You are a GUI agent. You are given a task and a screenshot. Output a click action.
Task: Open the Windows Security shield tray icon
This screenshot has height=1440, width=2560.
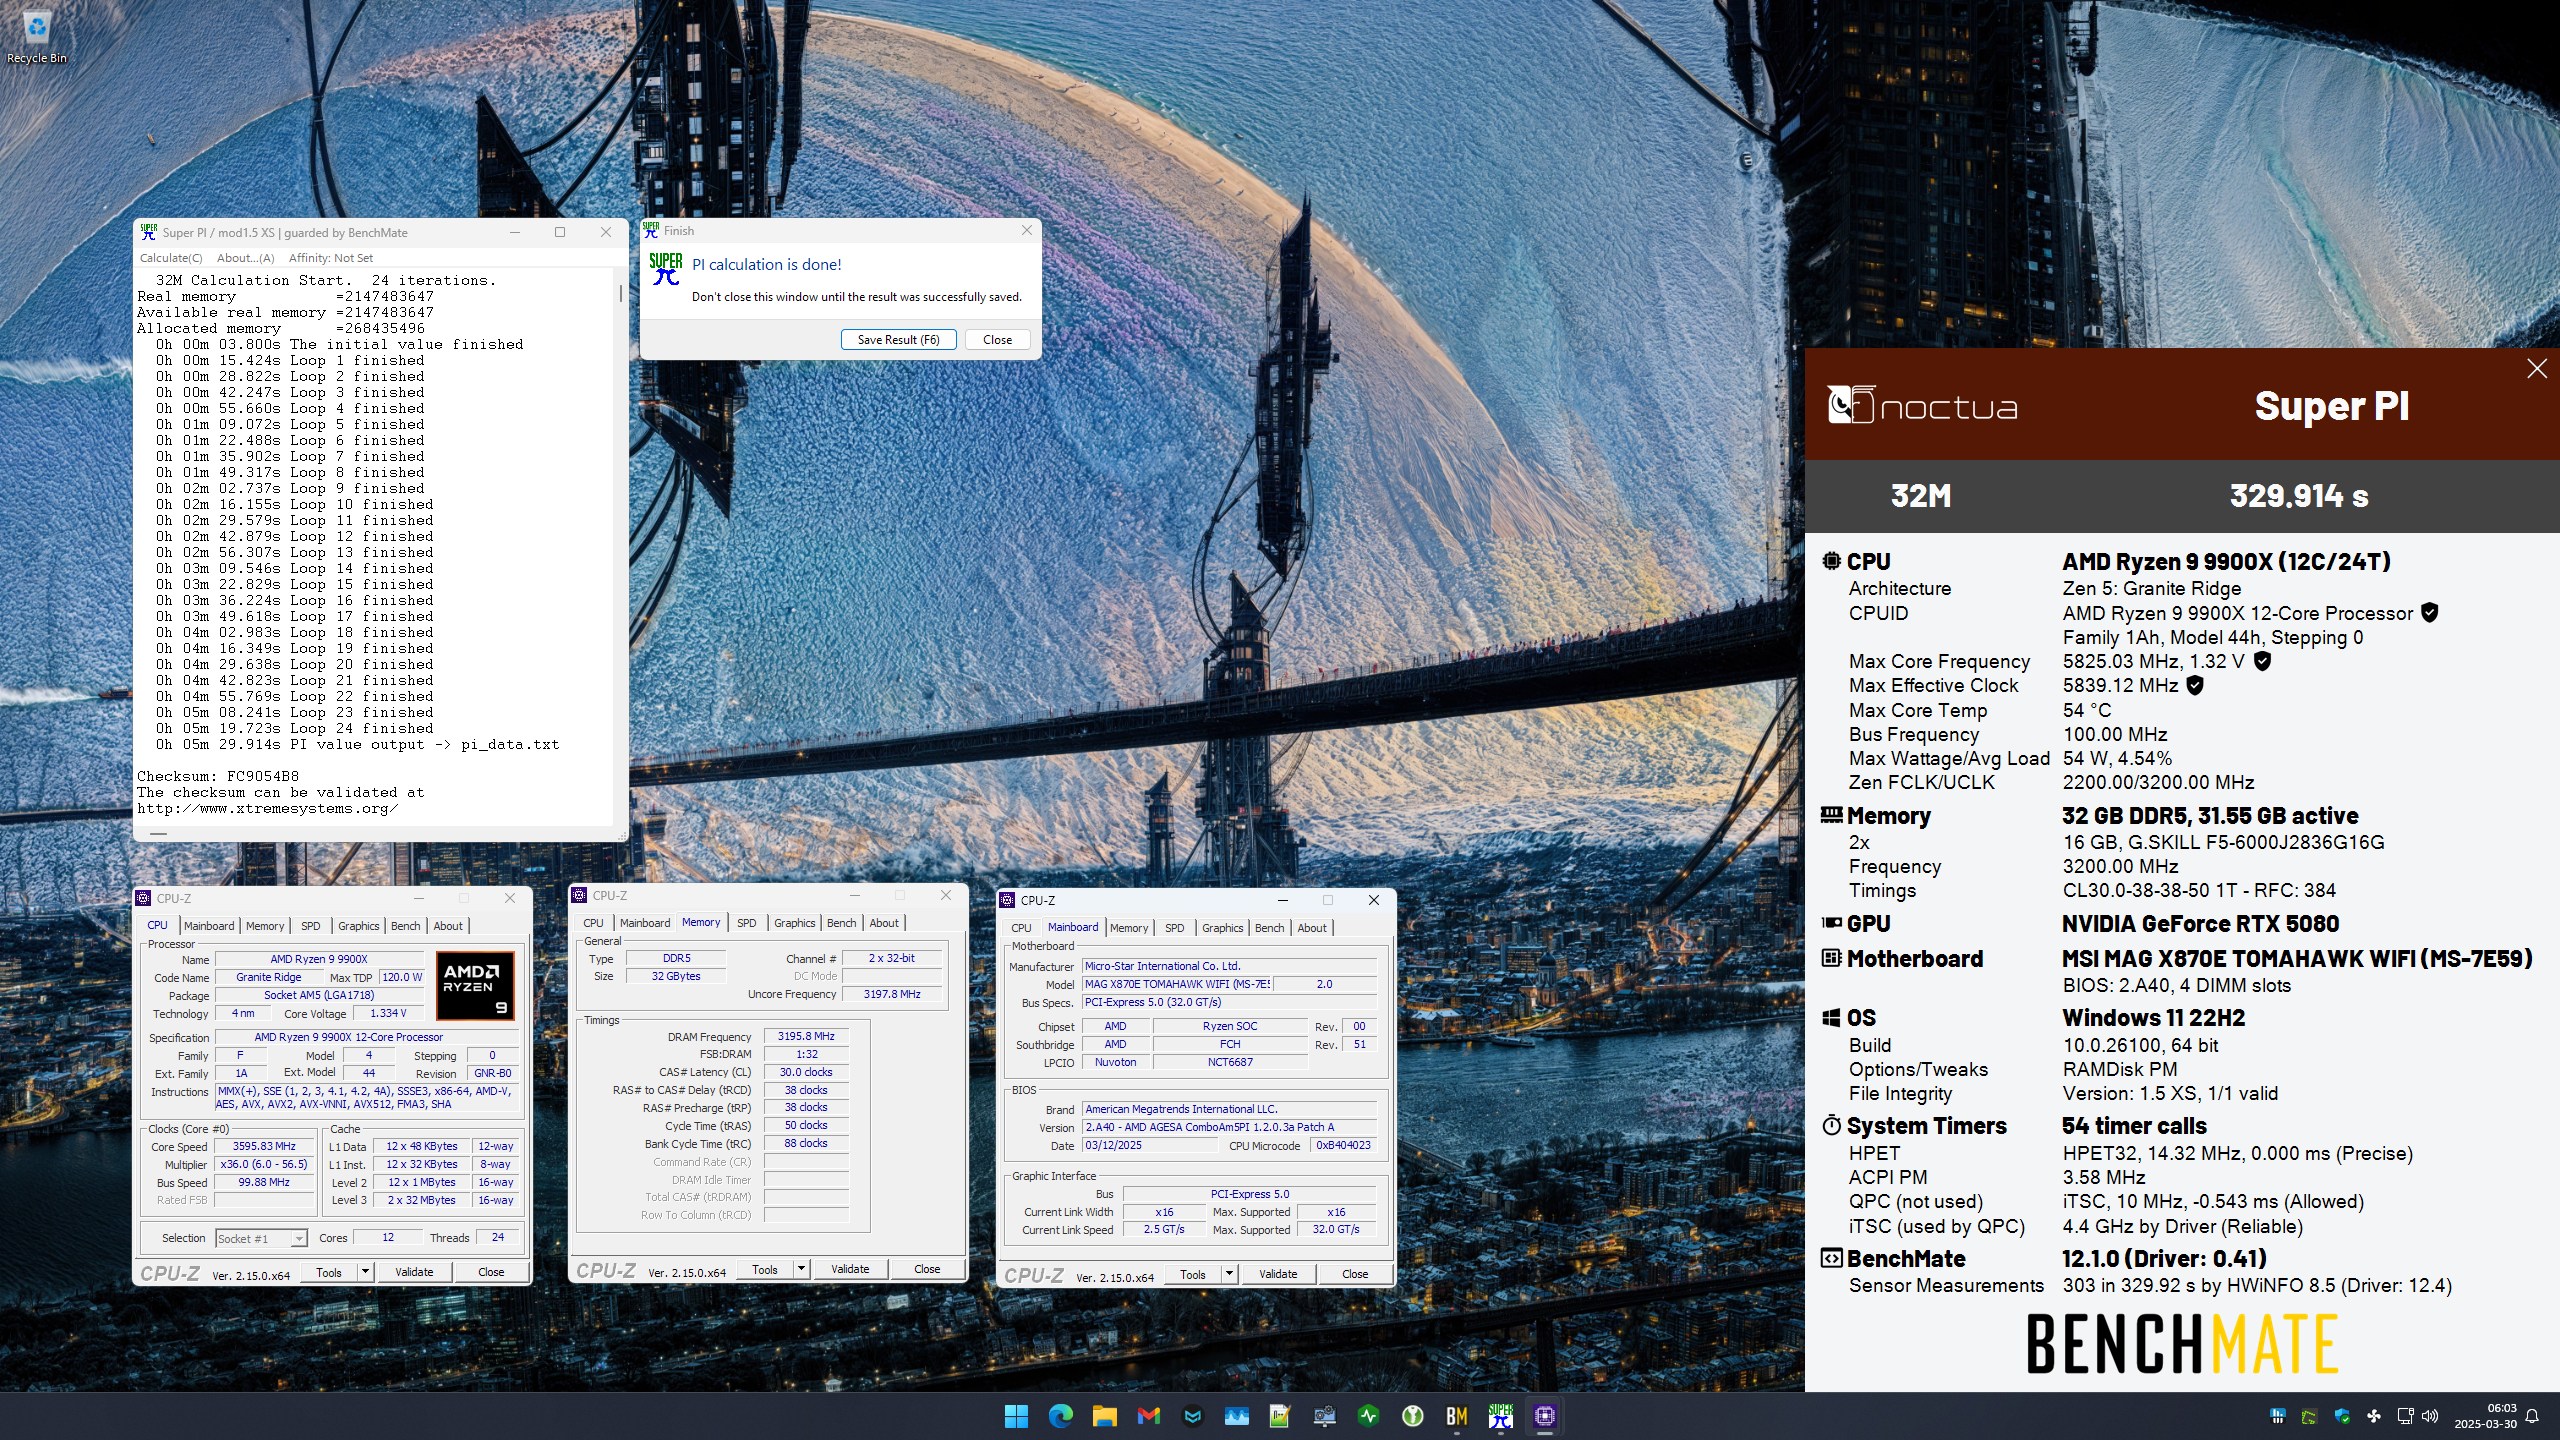pyautogui.click(x=2342, y=1416)
